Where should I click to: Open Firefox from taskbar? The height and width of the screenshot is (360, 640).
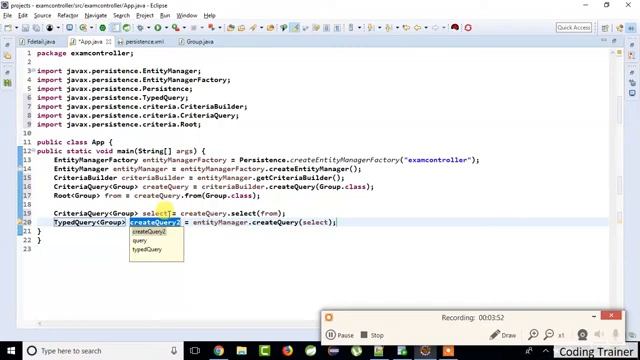coord(287,351)
